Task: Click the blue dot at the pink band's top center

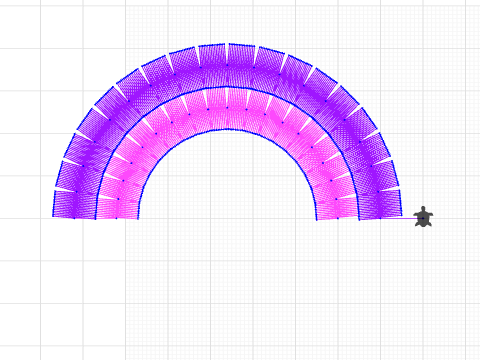Action: [227, 108]
